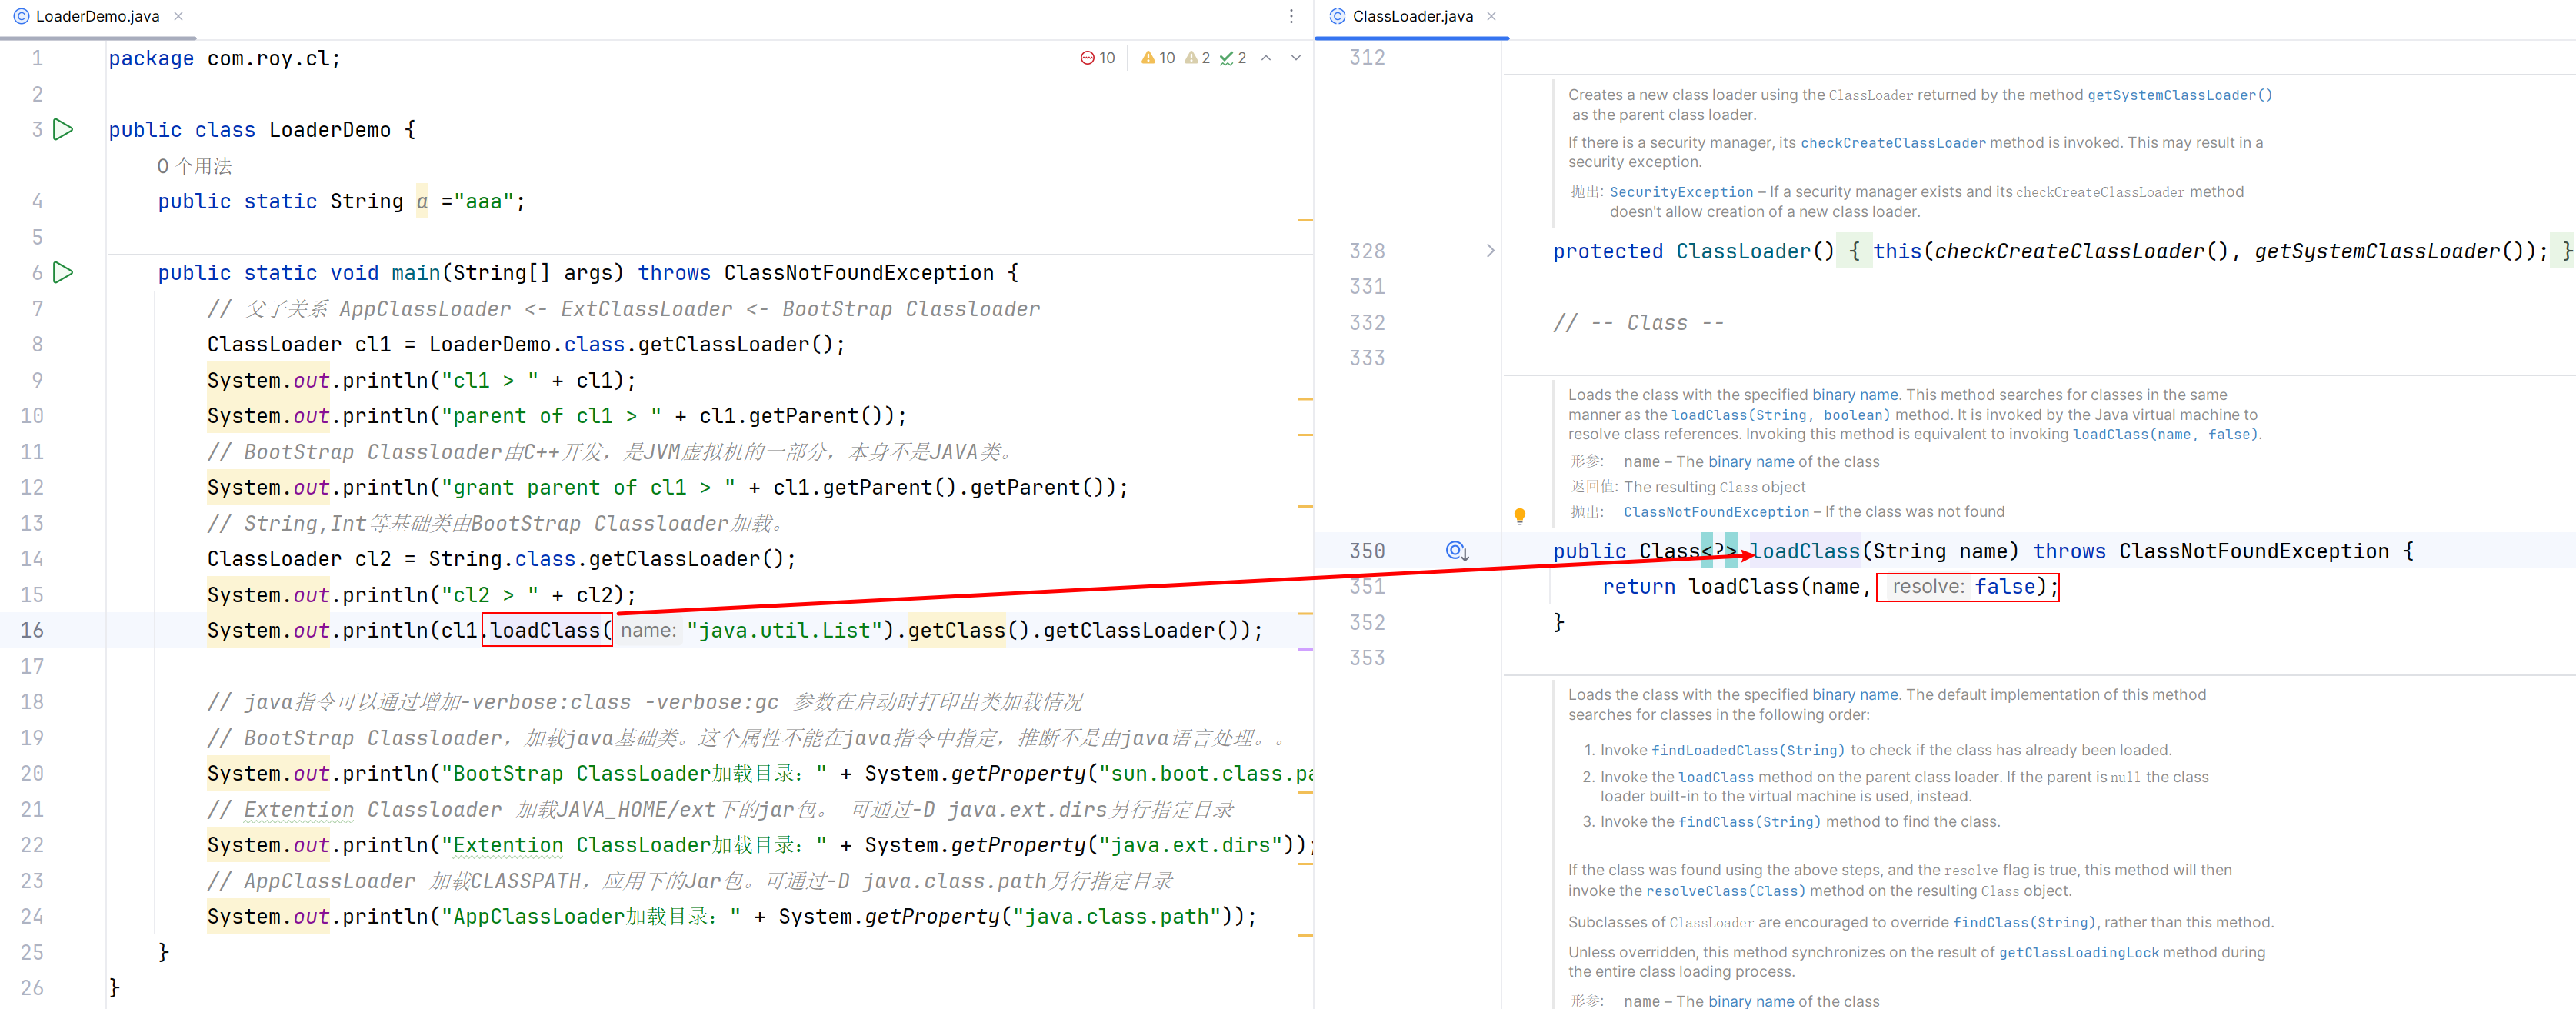Click the overridden-method gutter icon beside loadClass
Image resolution: width=2576 pixels, height=1009 pixels.
(1456, 550)
